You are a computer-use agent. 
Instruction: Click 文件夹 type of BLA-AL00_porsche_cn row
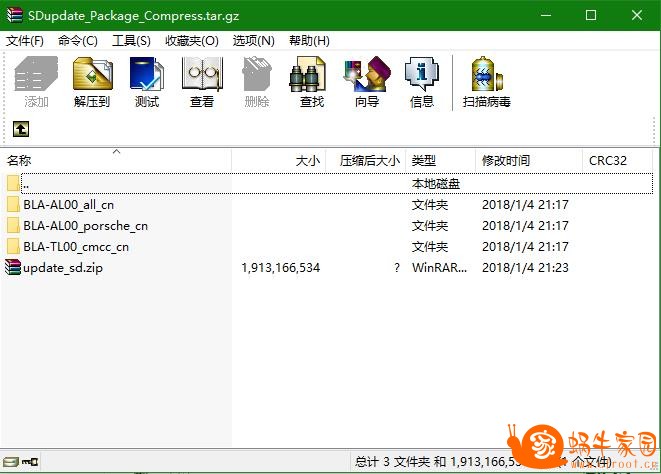point(430,226)
